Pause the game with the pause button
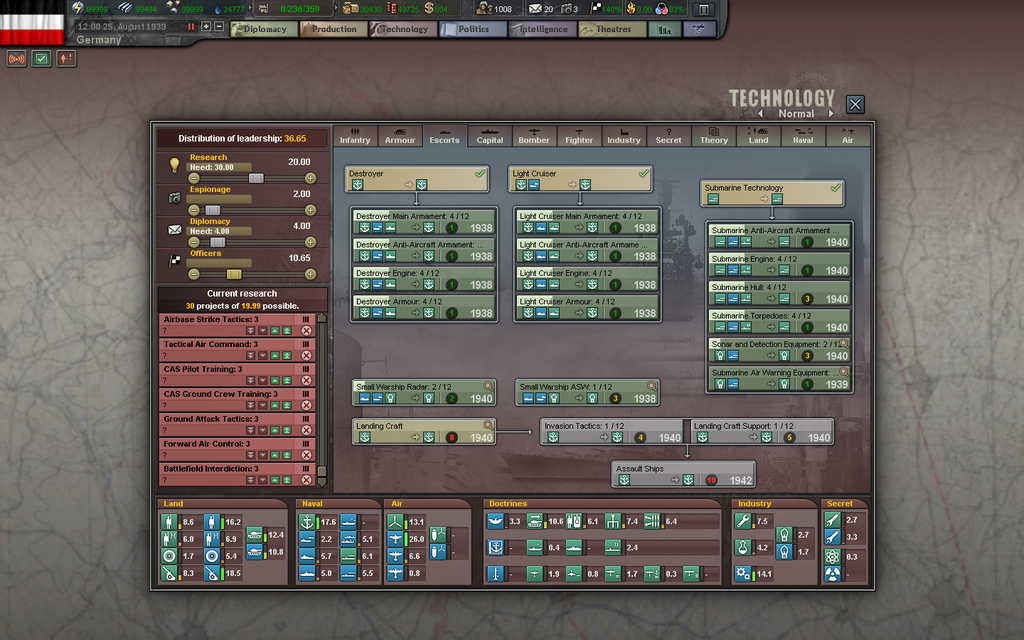This screenshot has height=640, width=1024. pyautogui.click(x=191, y=27)
